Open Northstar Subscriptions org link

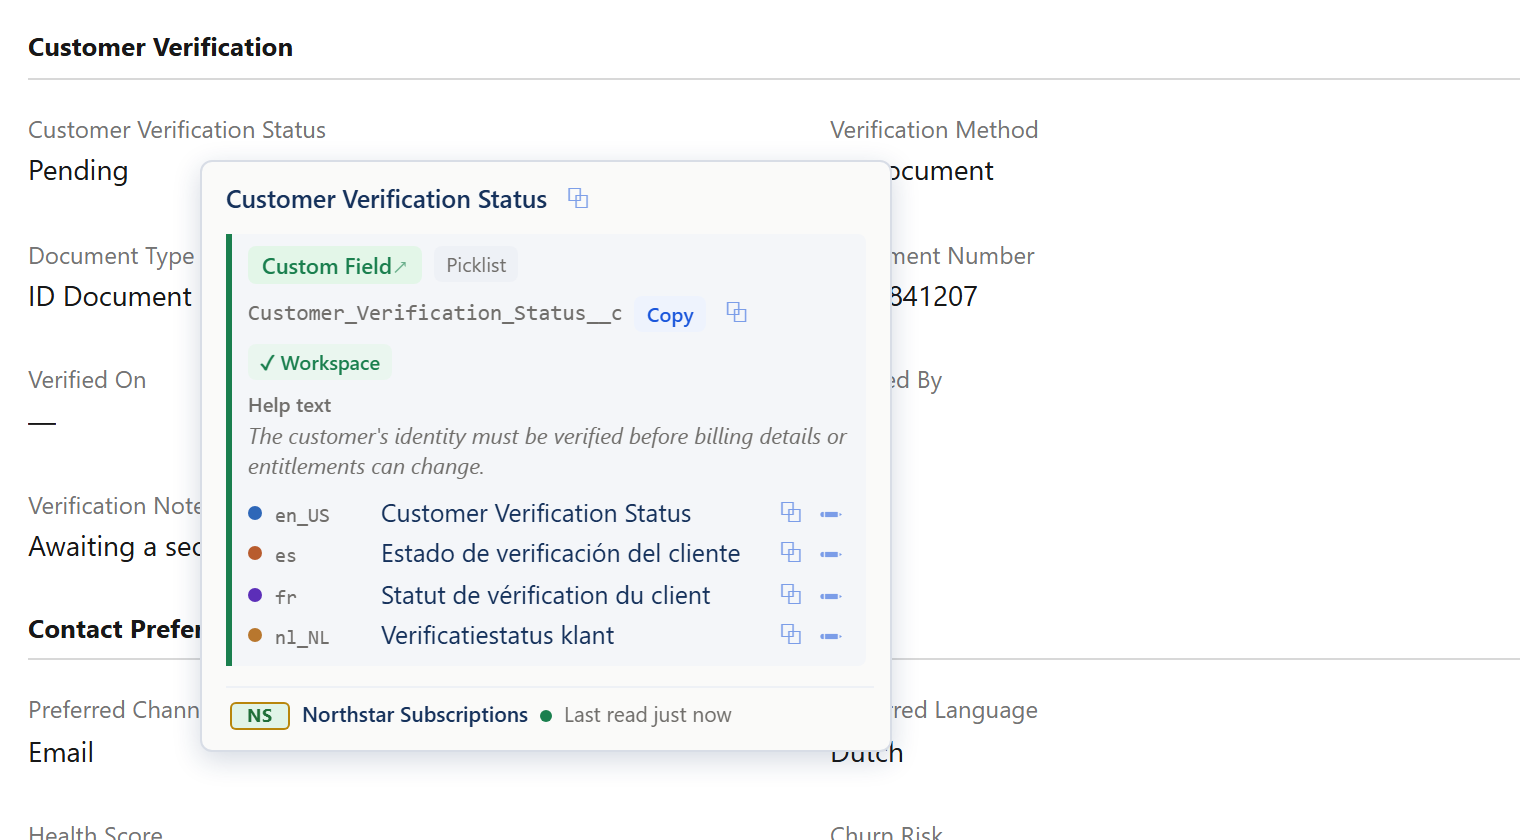pyautogui.click(x=415, y=715)
